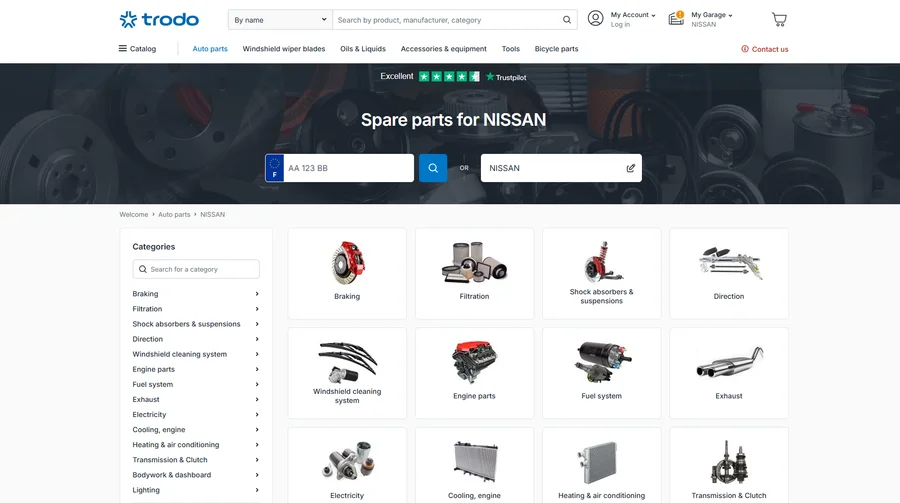Open the Filtration category tile
The image size is (900, 503).
[474, 273]
